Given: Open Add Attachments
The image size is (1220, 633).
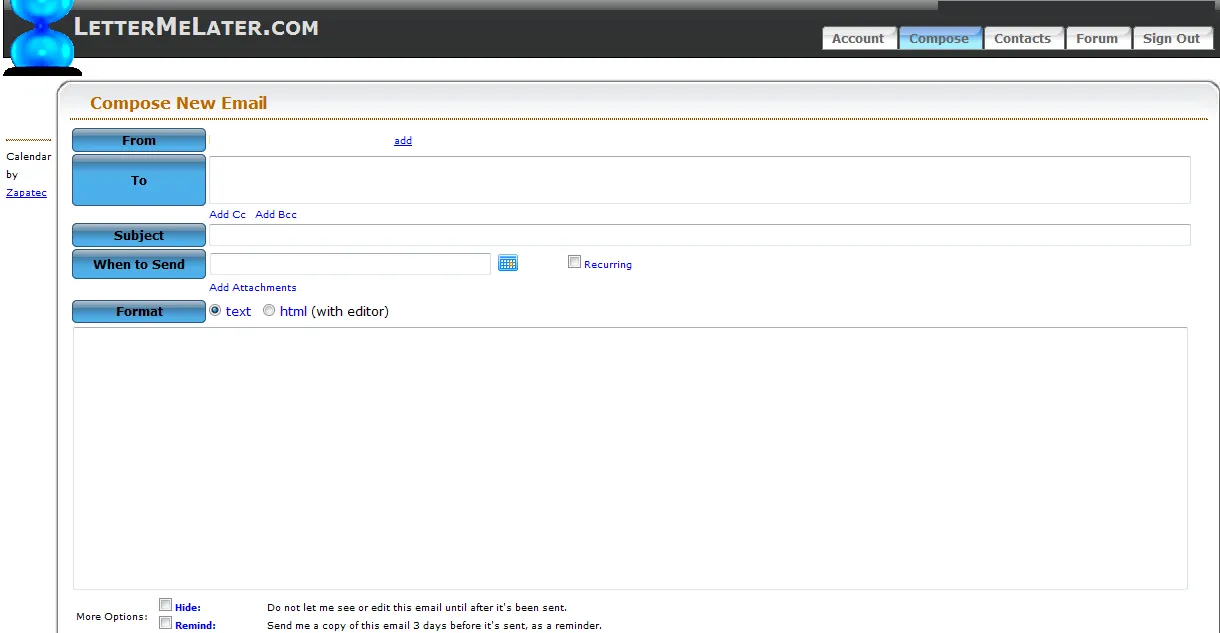Looking at the screenshot, I should tap(252, 287).
